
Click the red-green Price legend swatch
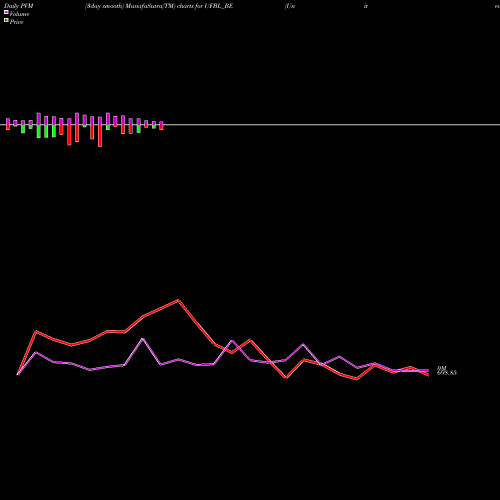point(6,20)
